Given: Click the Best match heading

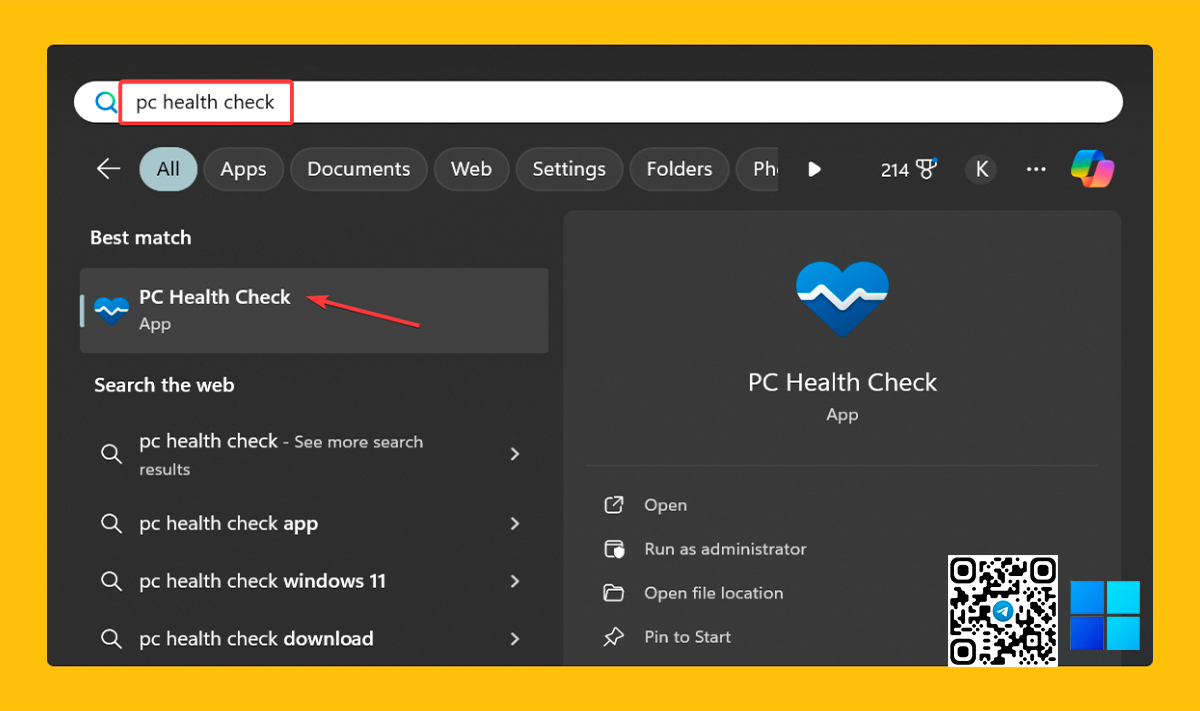Looking at the screenshot, I should click(x=140, y=238).
